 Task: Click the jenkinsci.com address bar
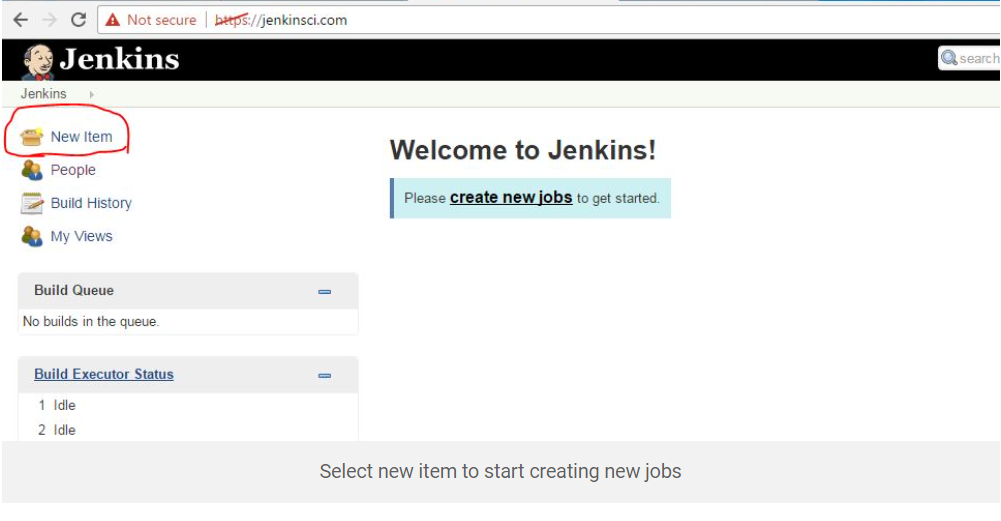549,20
